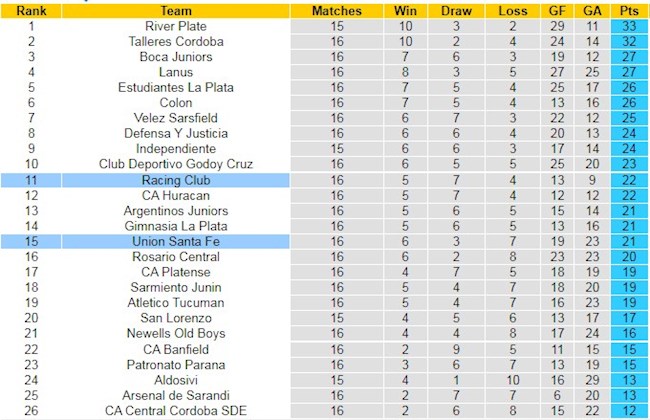Open the Union Santa Fe team entry
Screen dimensions: 650x420
[176, 241]
